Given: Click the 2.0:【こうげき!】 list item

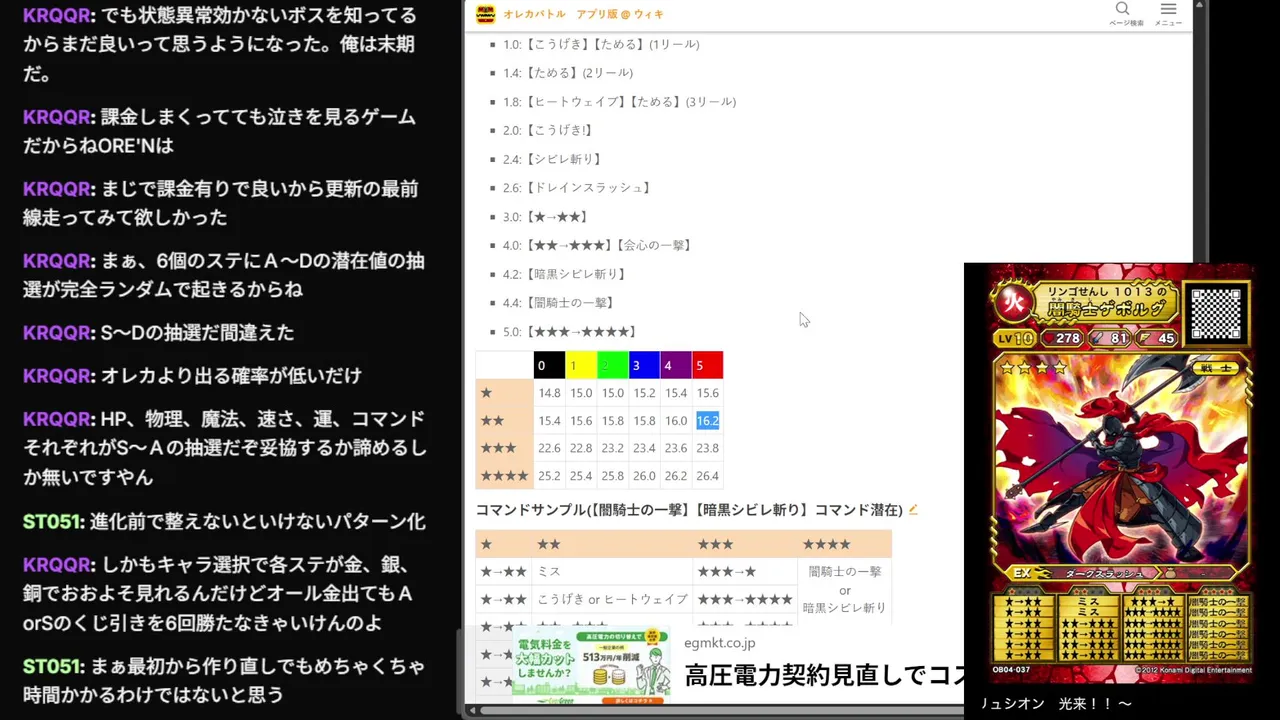Looking at the screenshot, I should 549,130.
